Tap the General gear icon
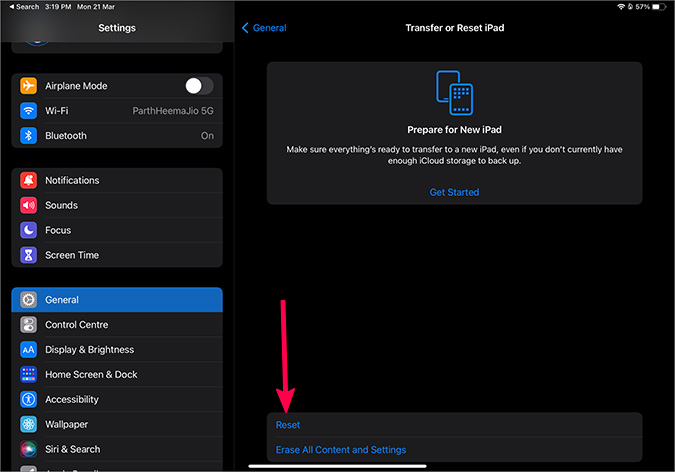Screen dimensions: 675x472 (x=28, y=300)
